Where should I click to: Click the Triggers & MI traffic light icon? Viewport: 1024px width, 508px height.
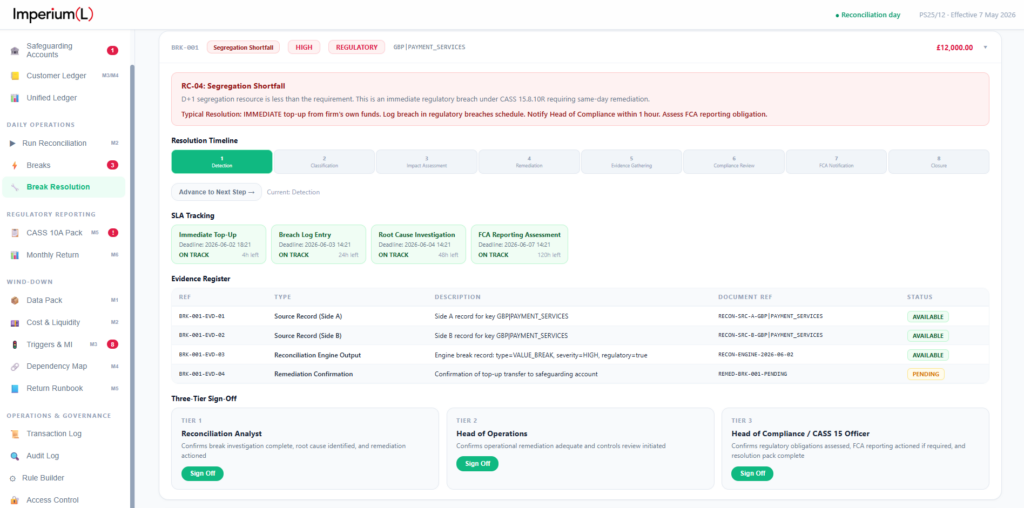(15, 344)
